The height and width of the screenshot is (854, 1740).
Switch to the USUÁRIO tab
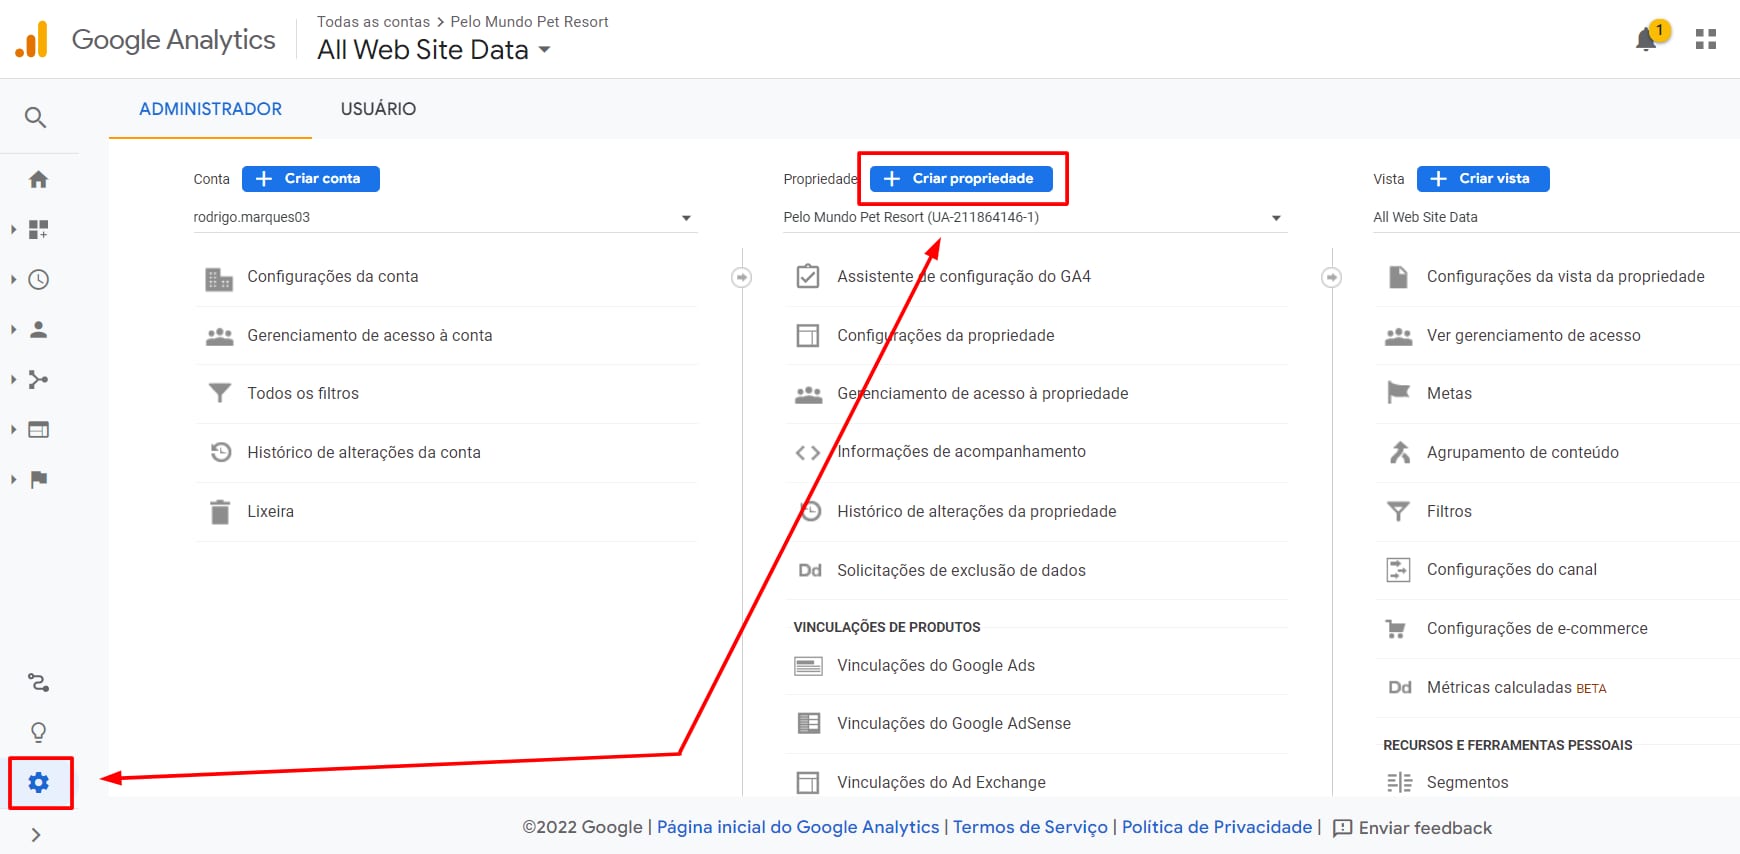pos(378,109)
